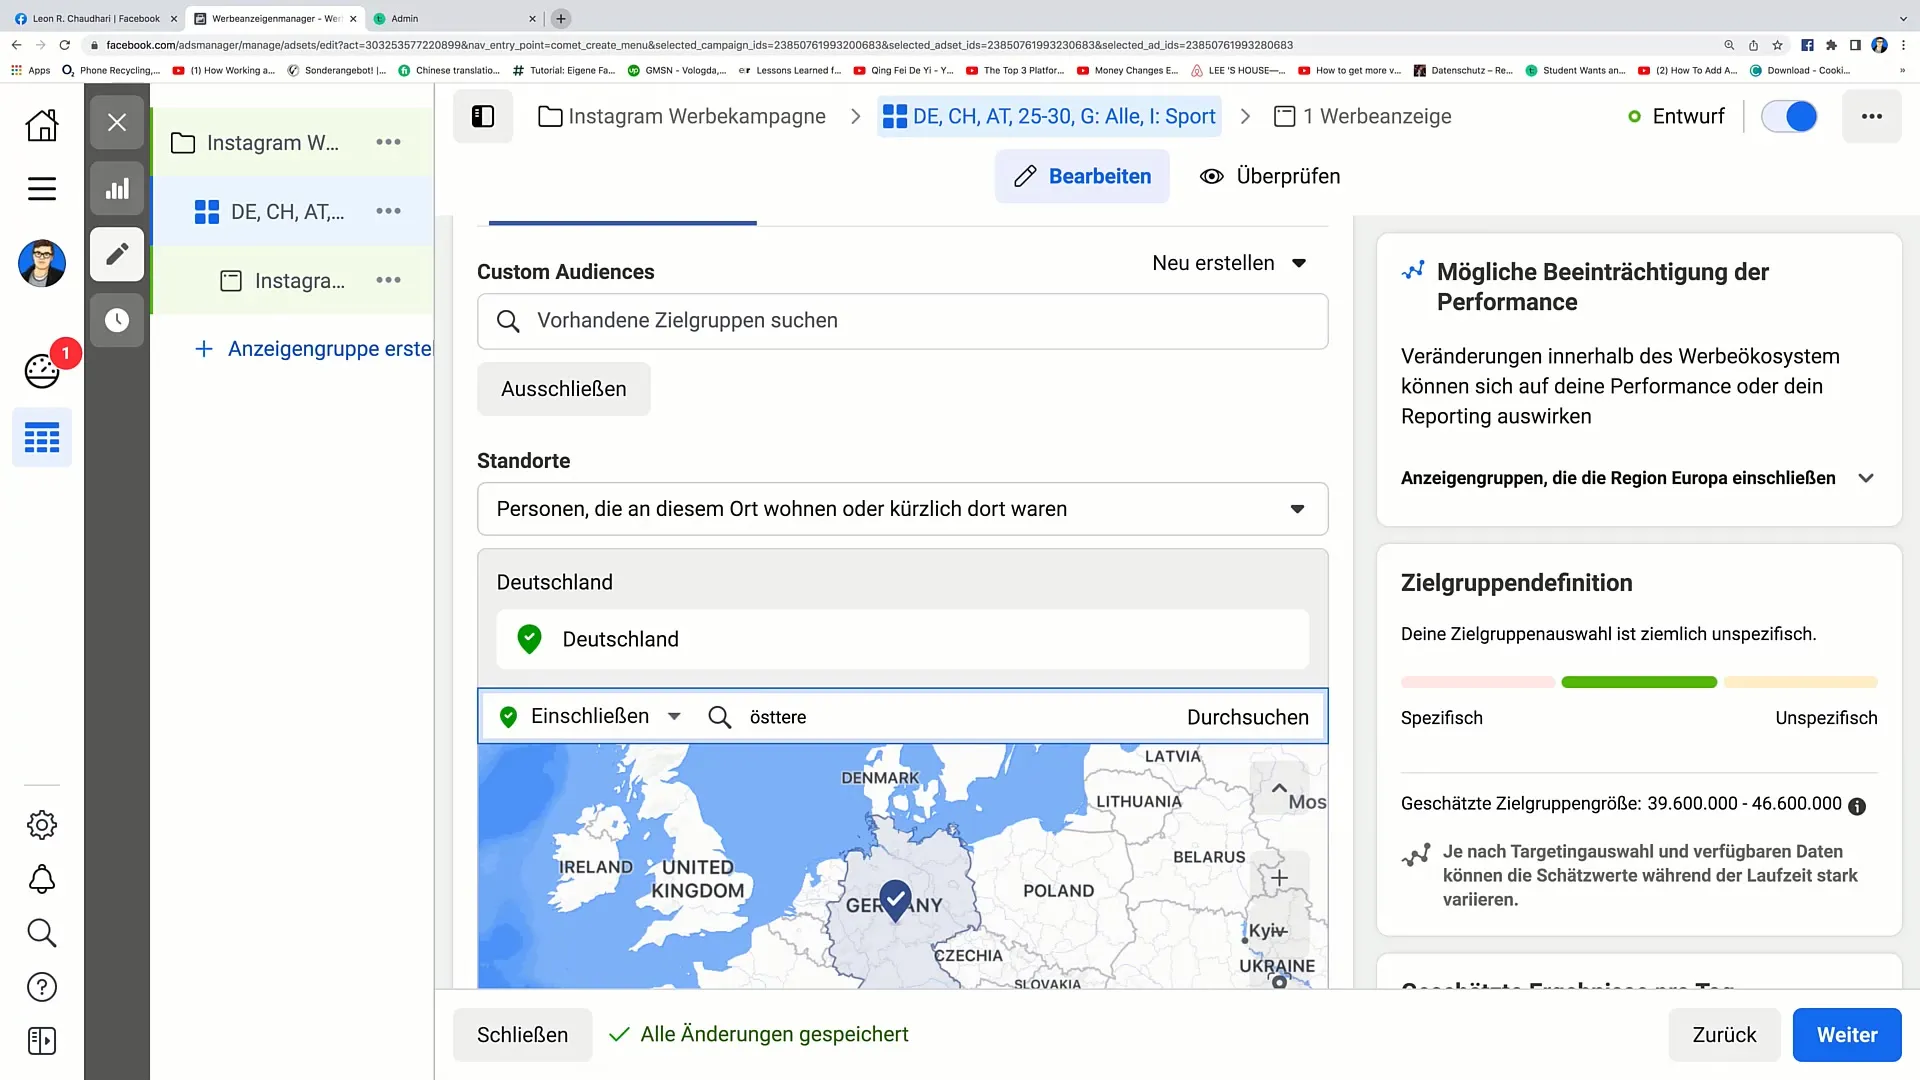
Task: Open the bar chart performance icon
Action: [117, 188]
